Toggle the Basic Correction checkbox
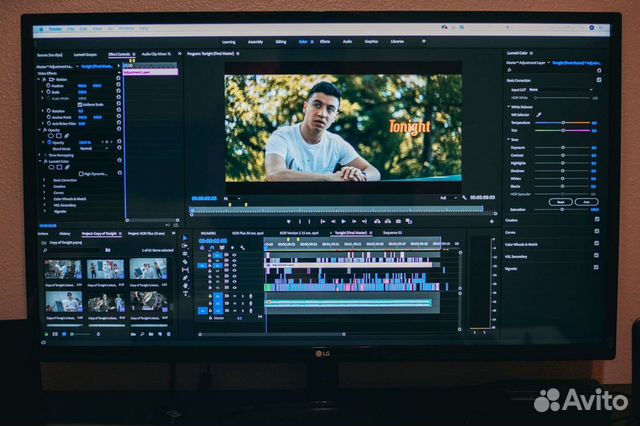This screenshot has height=426, width=640. click(597, 80)
